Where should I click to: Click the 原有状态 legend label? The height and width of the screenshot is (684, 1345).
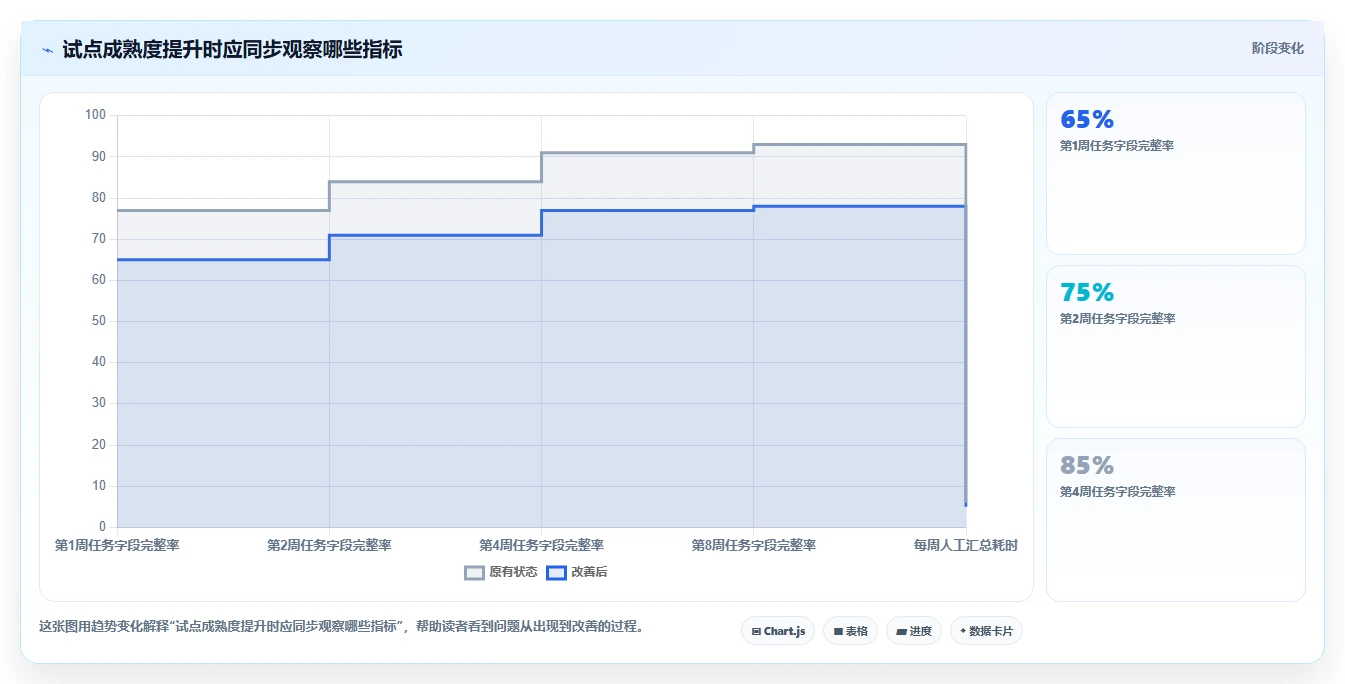tap(513, 573)
